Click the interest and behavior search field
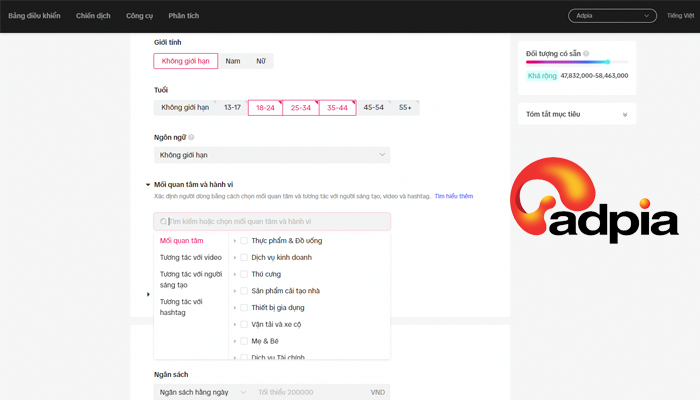 click(272, 221)
